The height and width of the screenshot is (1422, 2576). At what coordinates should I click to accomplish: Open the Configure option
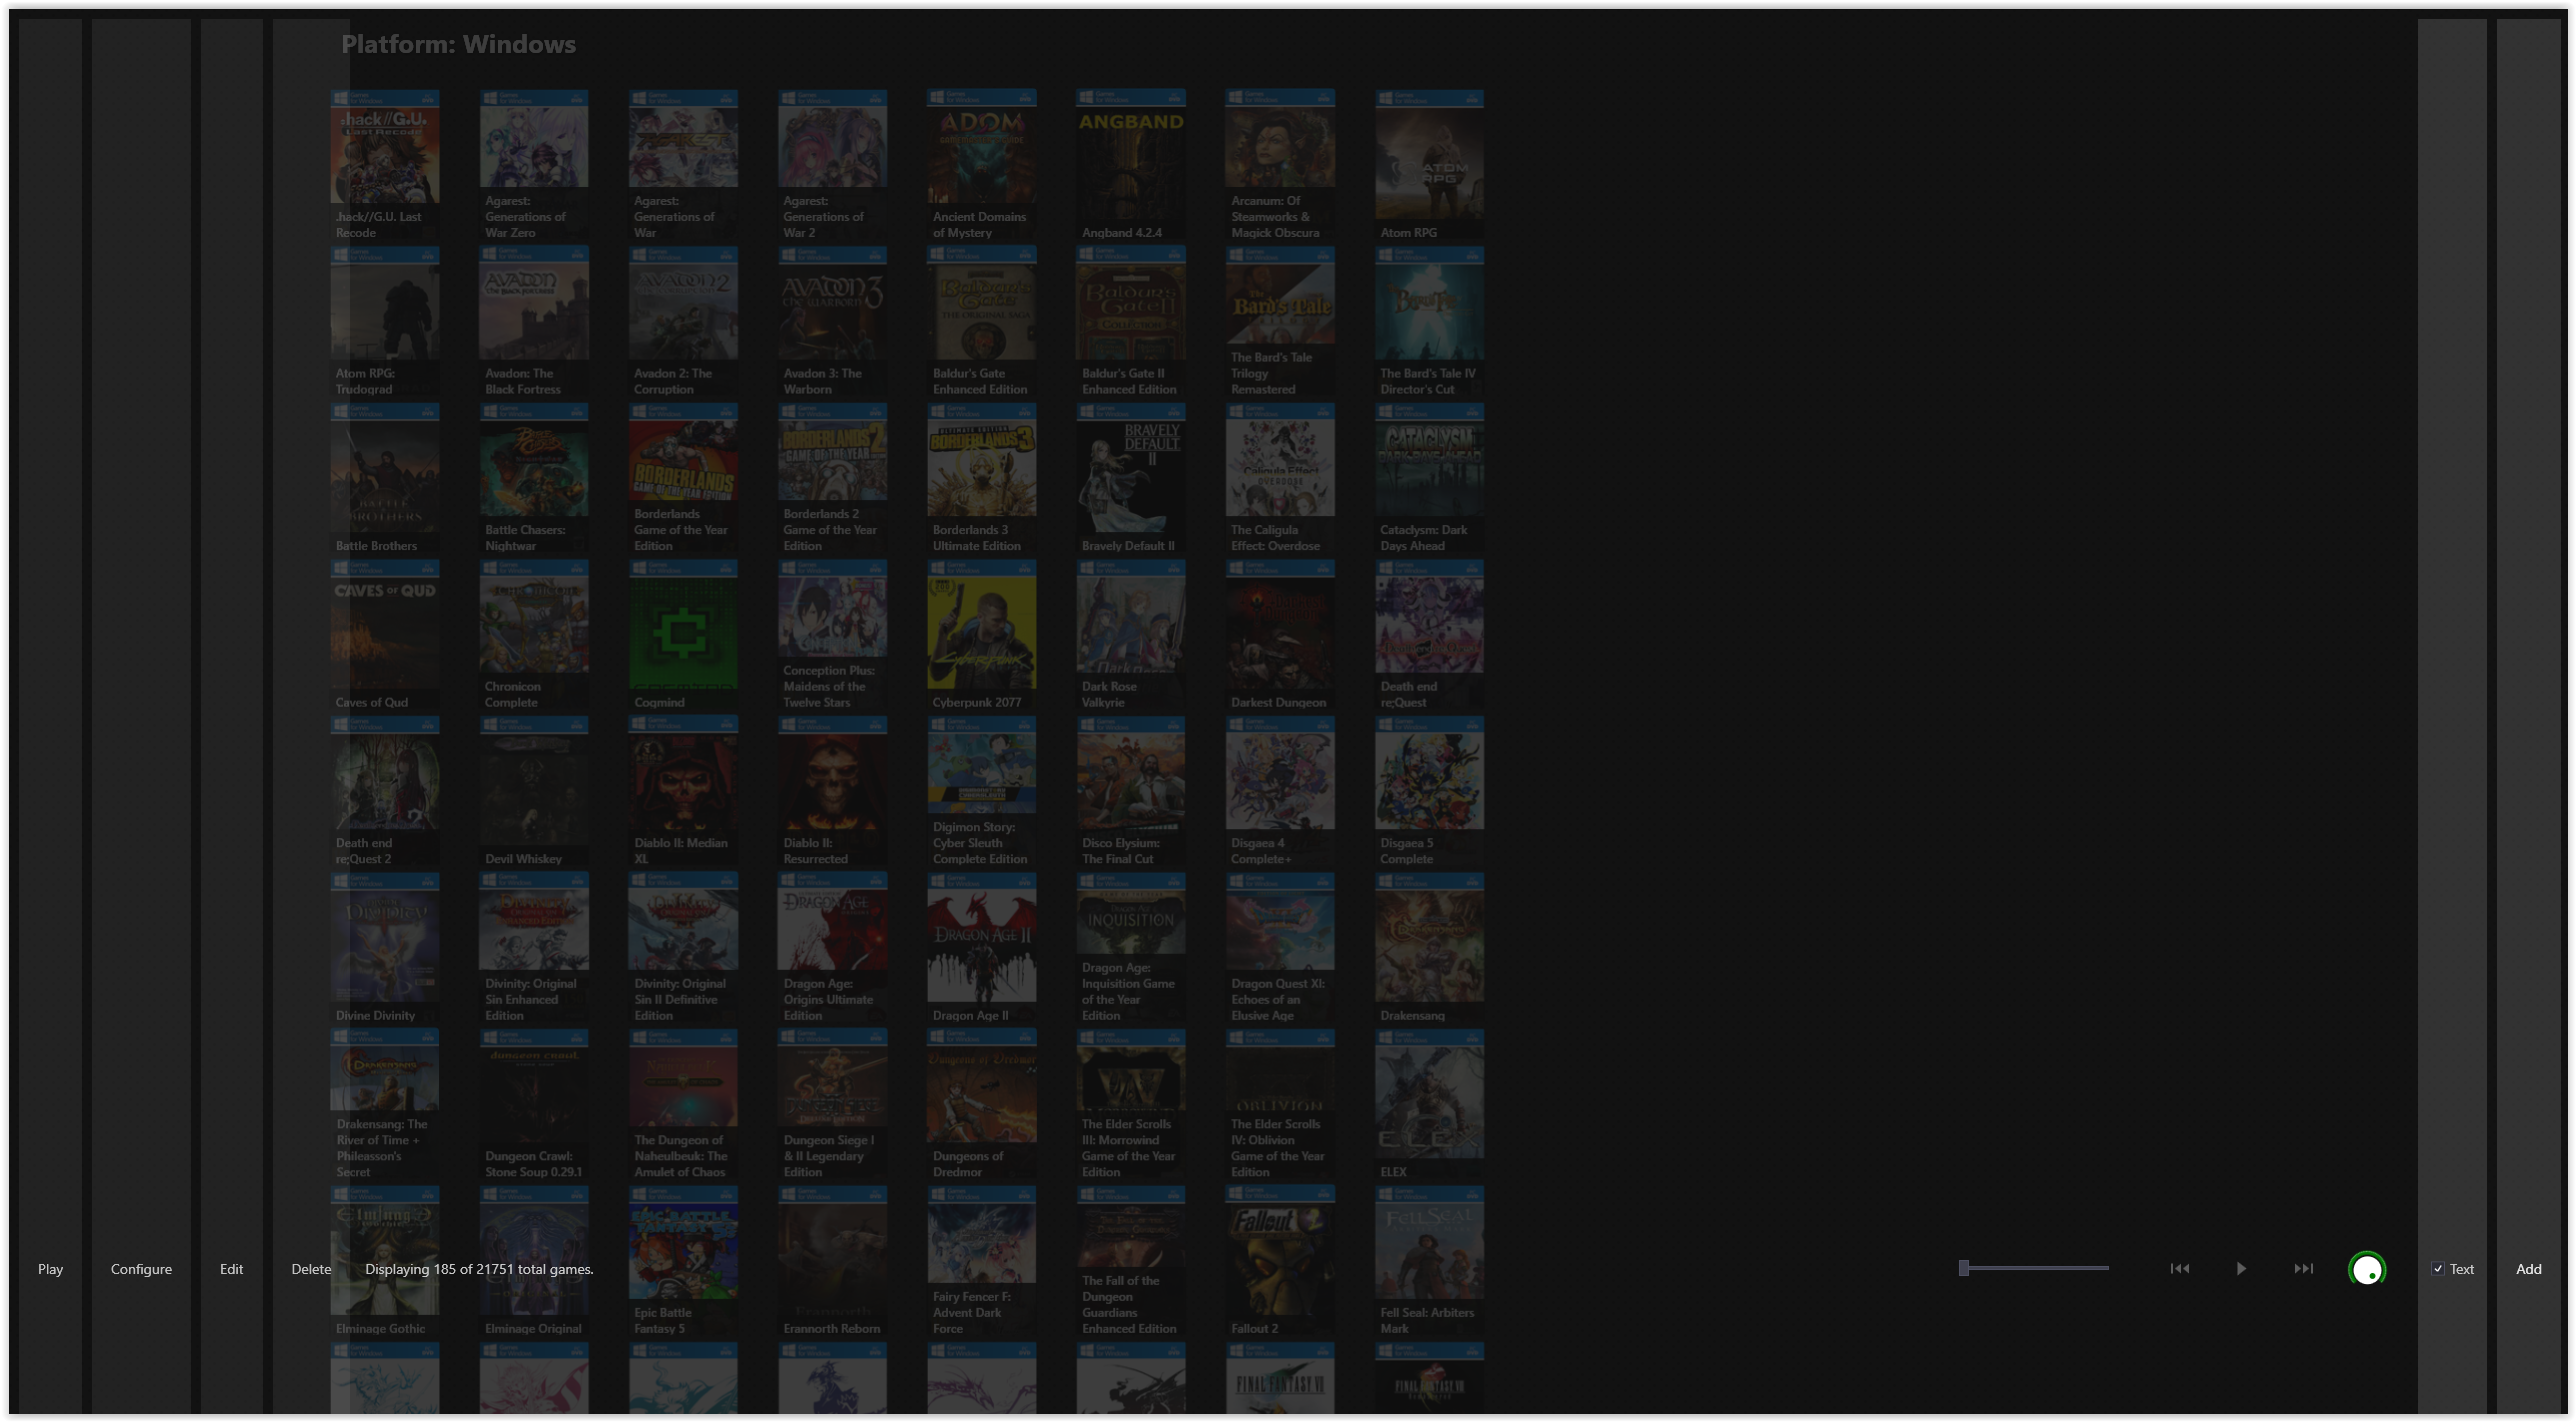tap(141, 1269)
